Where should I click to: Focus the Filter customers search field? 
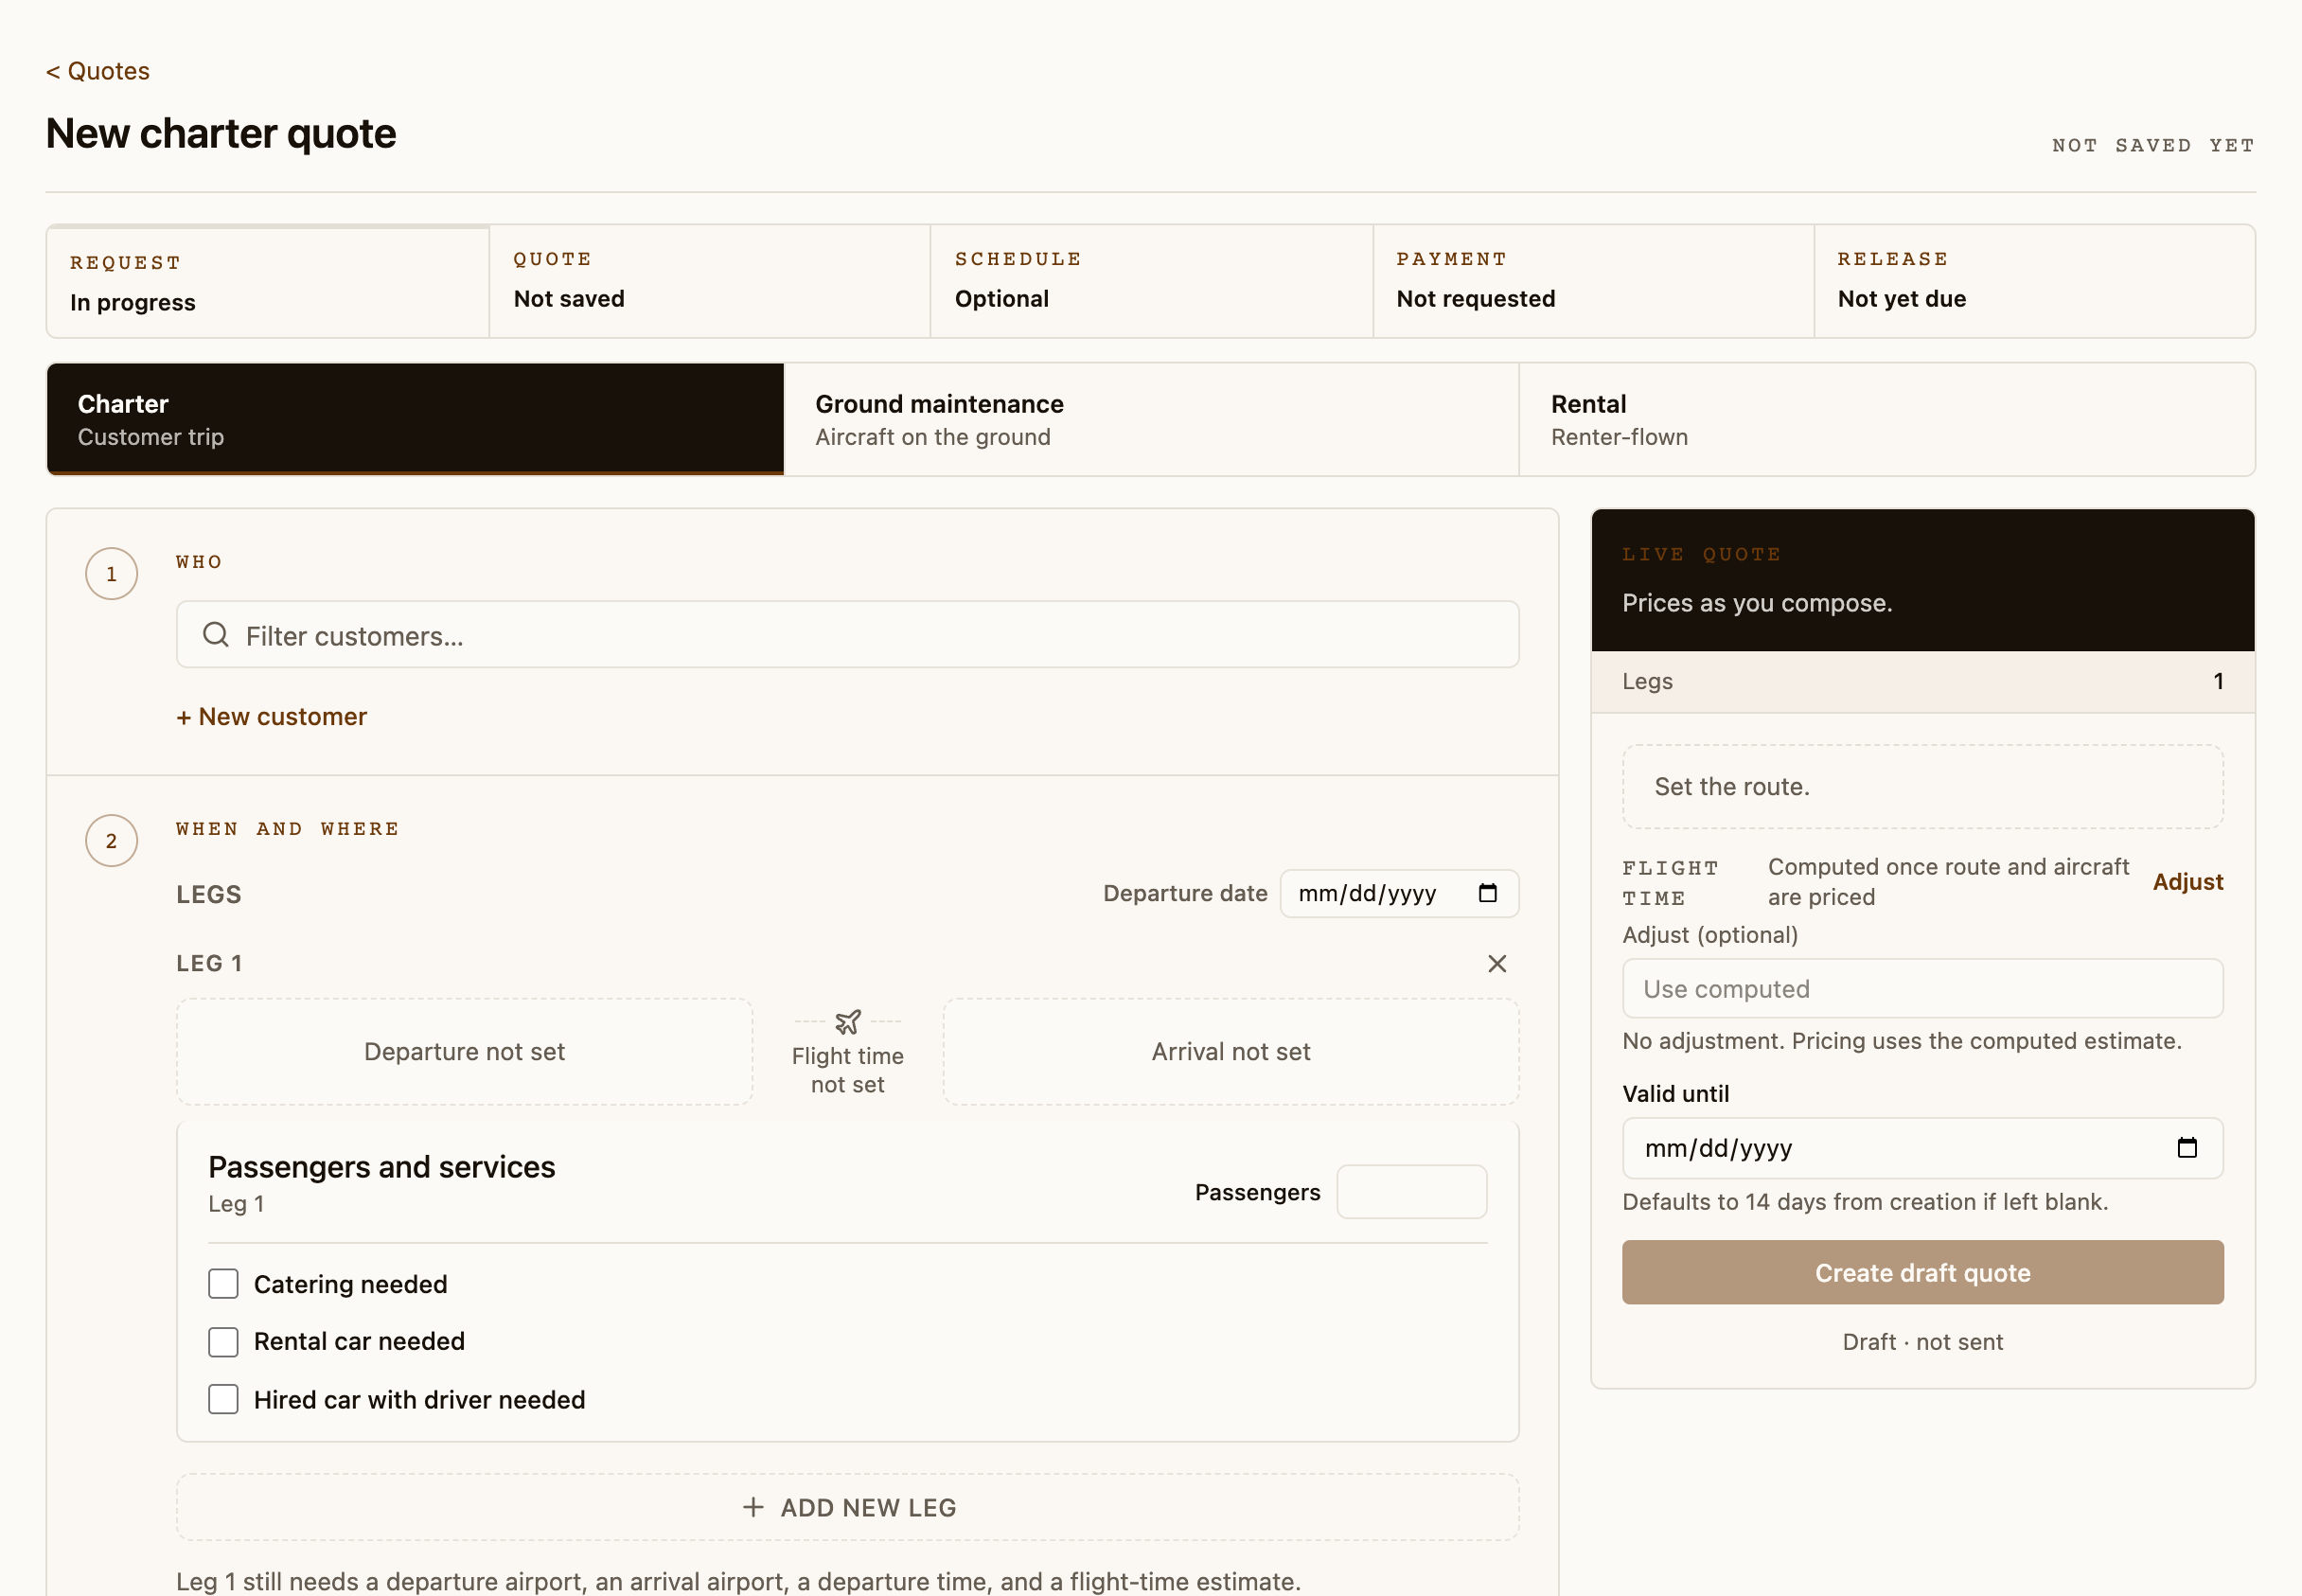tap(848, 635)
